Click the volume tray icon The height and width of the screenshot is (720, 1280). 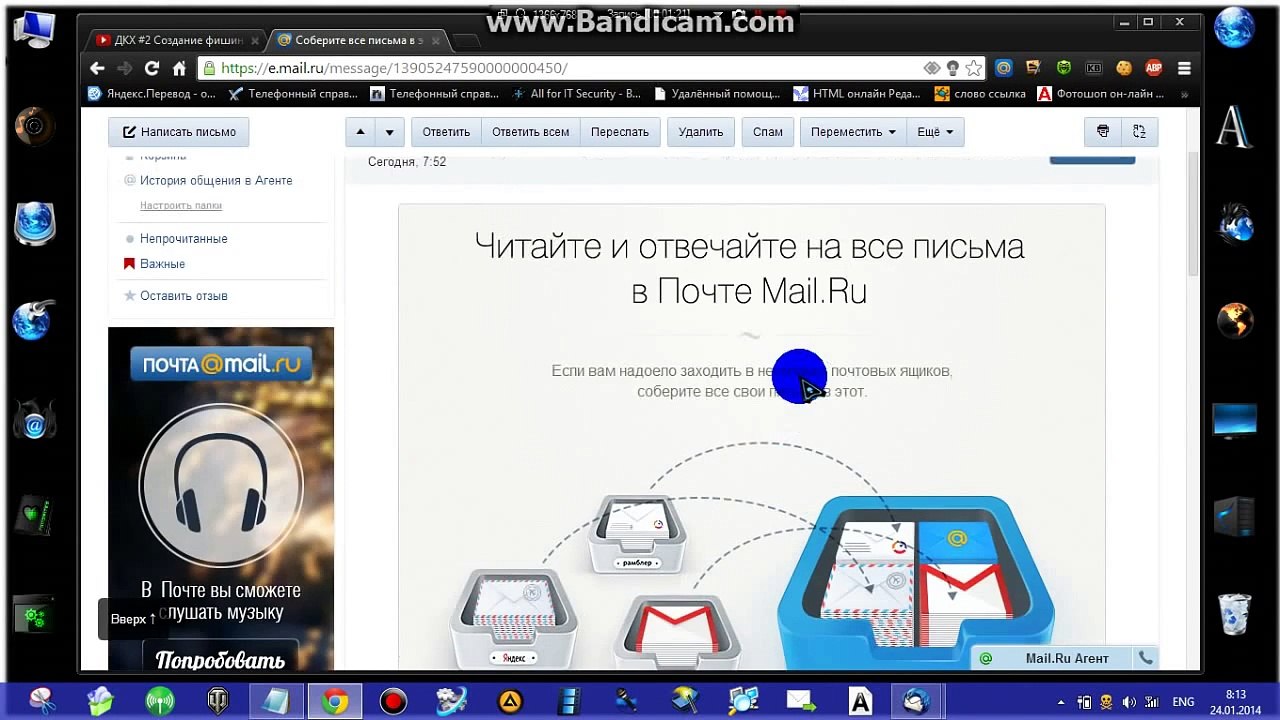1130,702
